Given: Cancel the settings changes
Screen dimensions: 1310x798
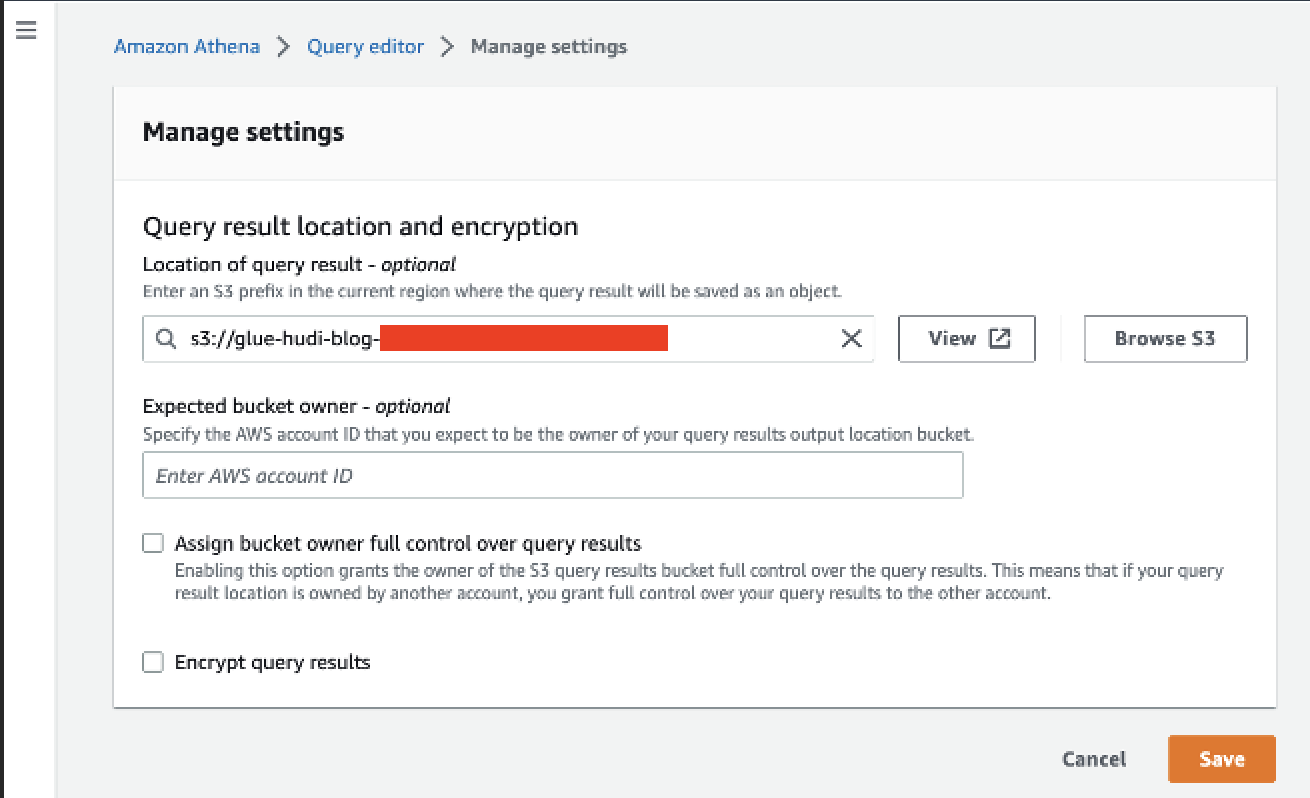Looking at the screenshot, I should coord(1094,759).
